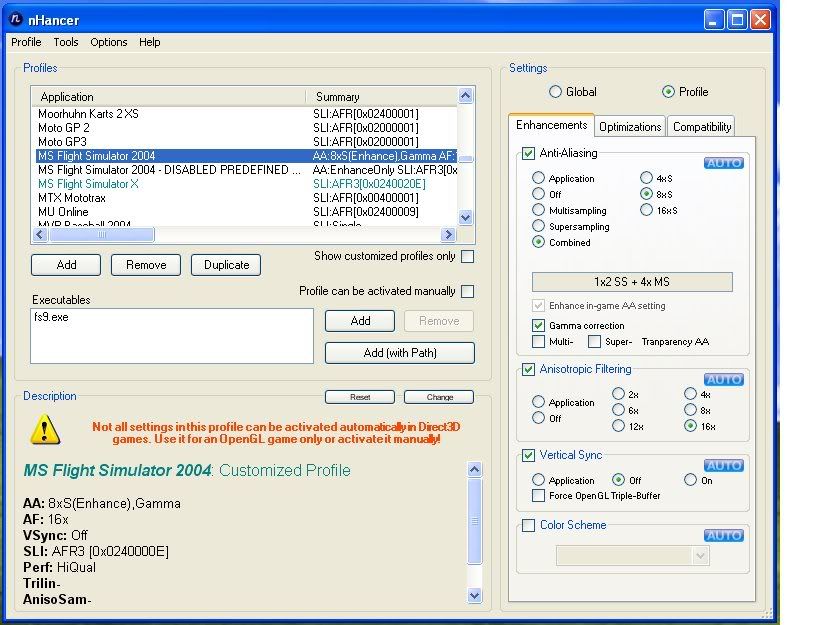This screenshot has height=625, width=840.
Task: Click the nHancer title bar app icon
Action: point(16,19)
